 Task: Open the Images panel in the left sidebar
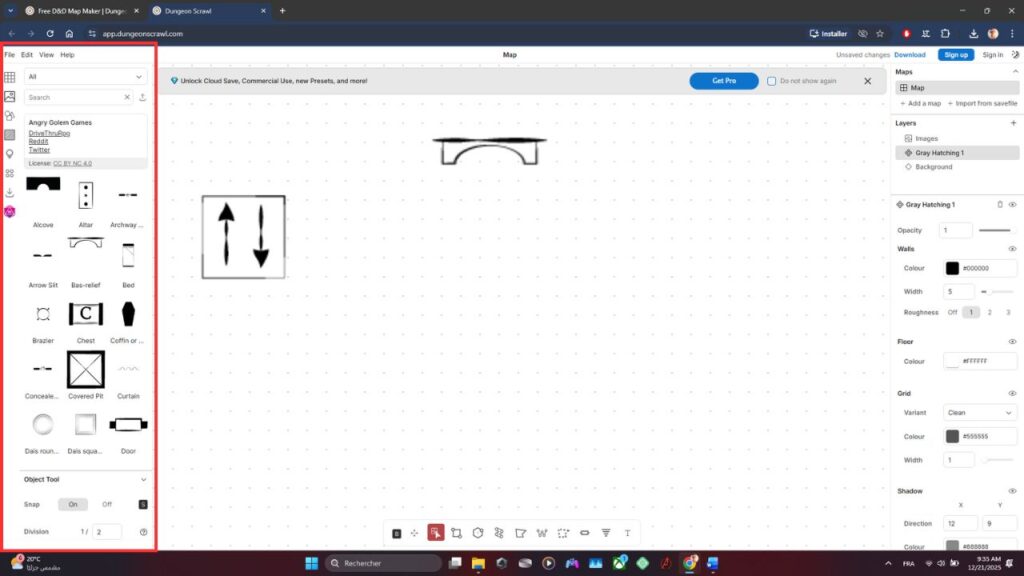click(x=9, y=96)
